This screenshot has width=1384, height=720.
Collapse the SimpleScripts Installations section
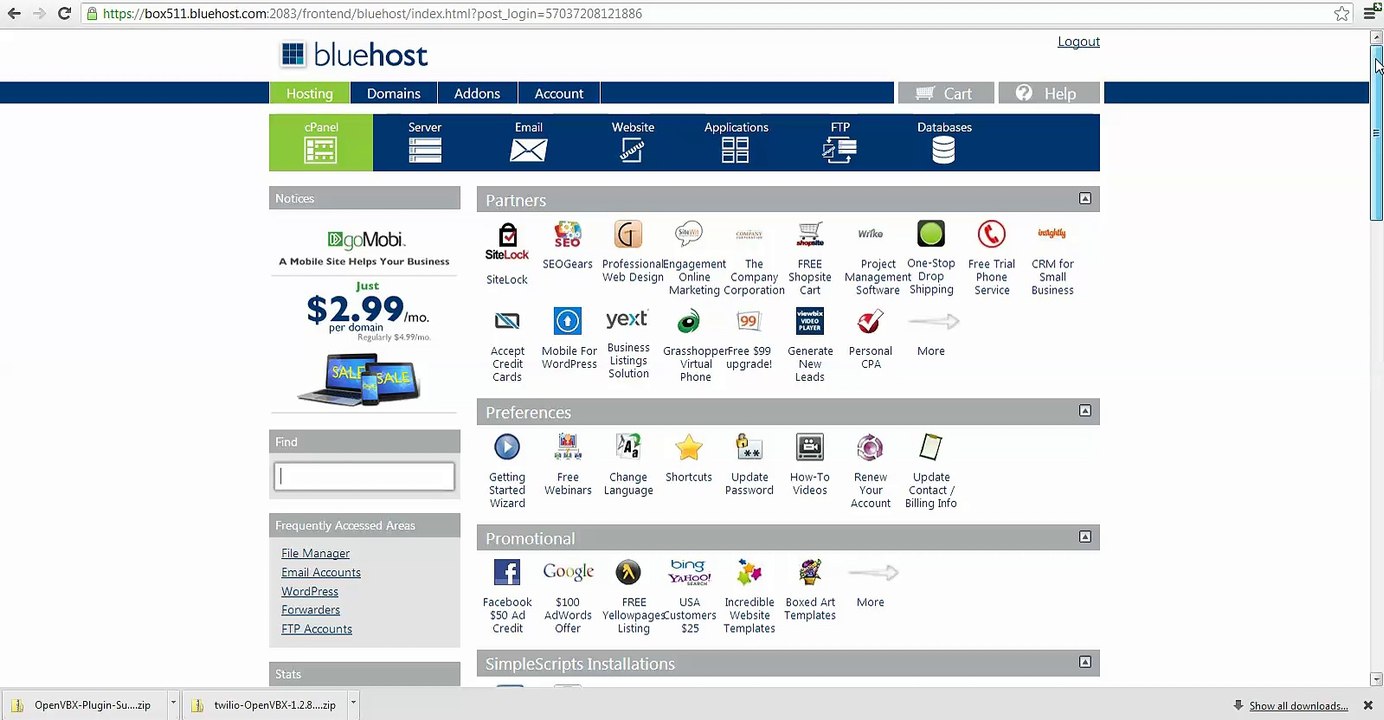(1085, 661)
